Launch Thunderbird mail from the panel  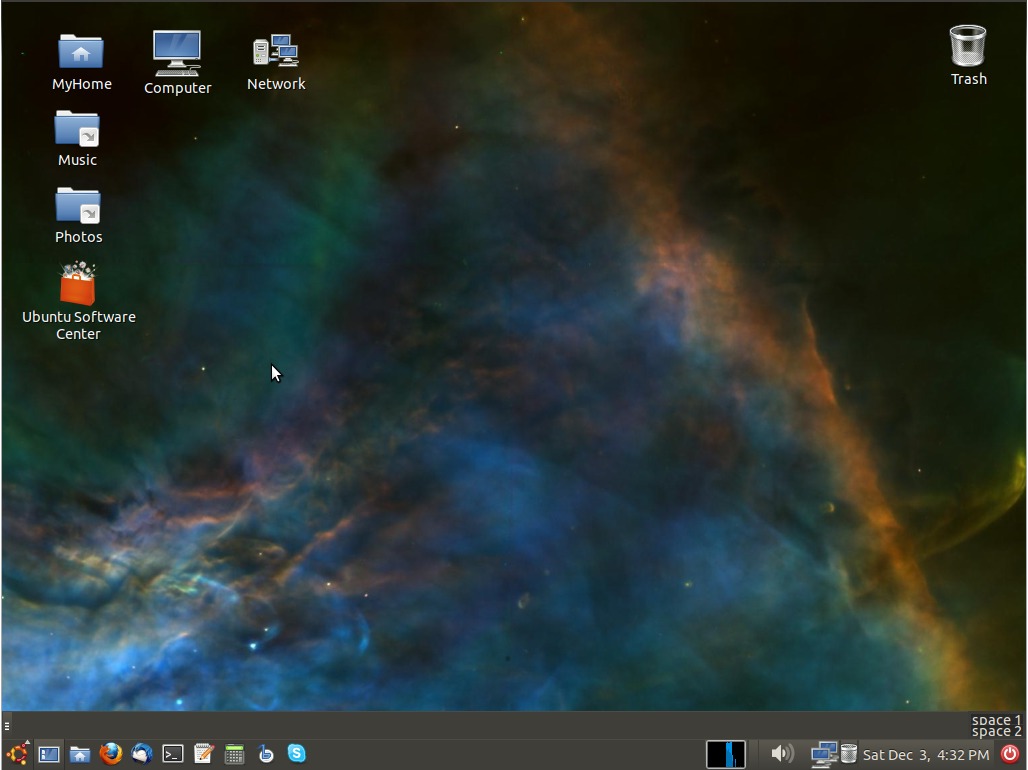click(142, 754)
